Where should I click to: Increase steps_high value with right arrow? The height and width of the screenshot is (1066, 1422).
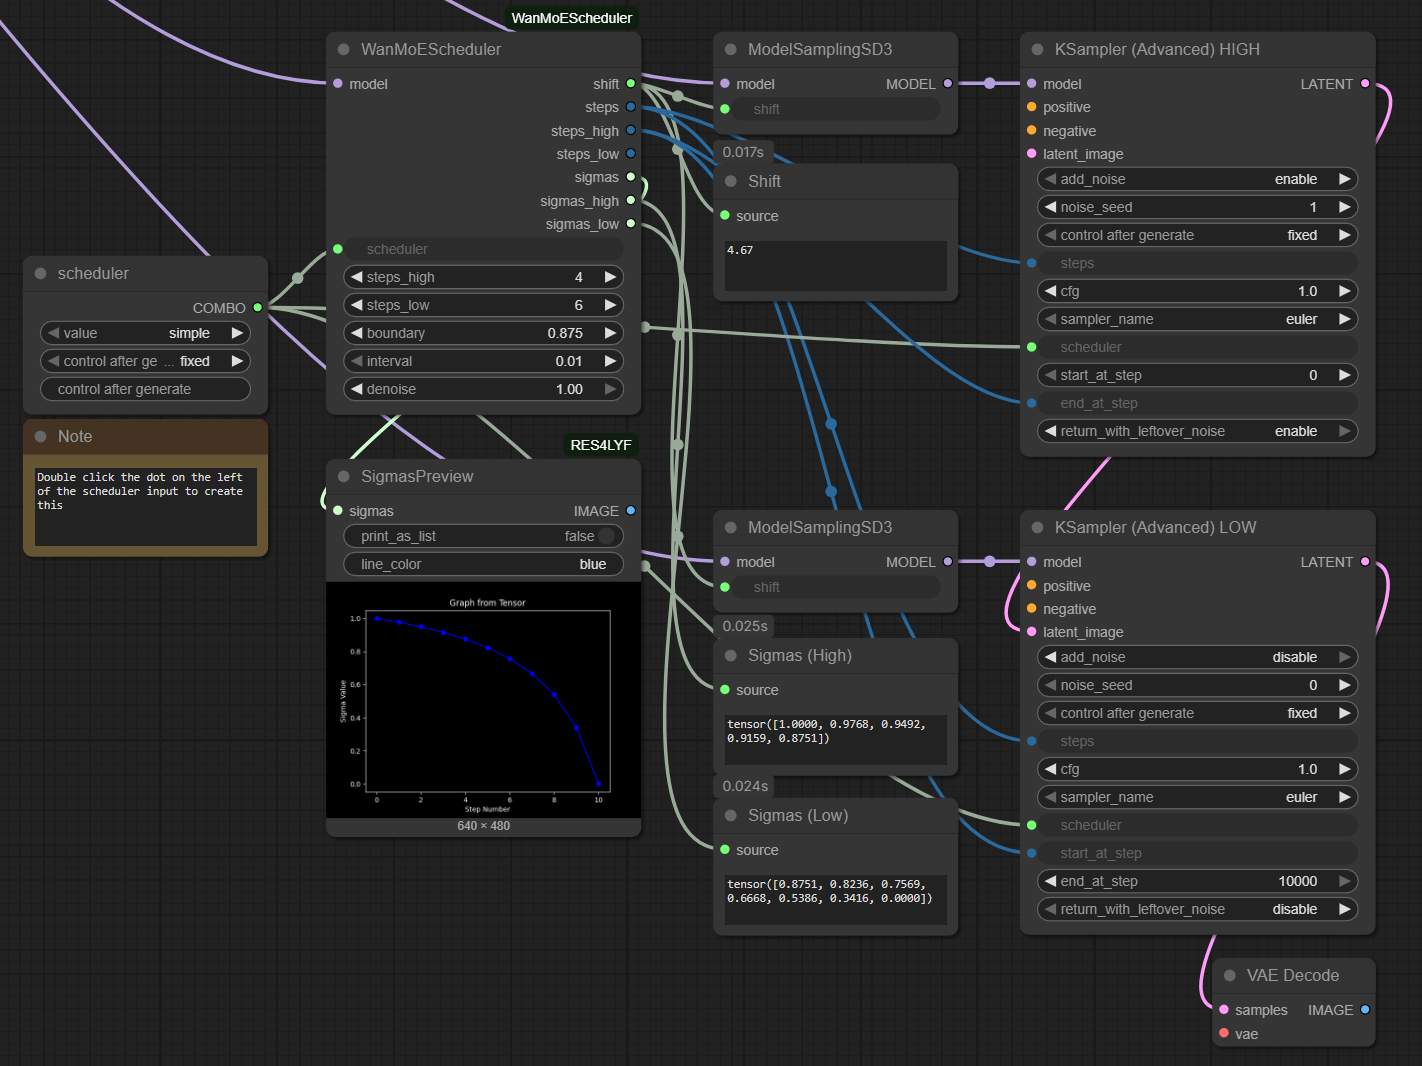click(610, 277)
